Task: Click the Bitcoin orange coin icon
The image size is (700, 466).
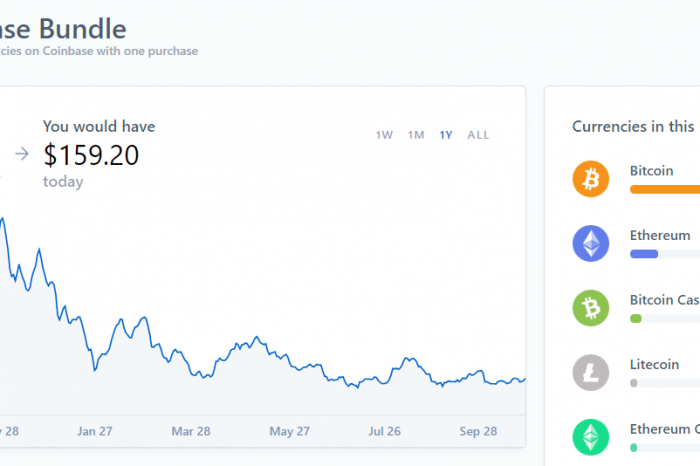Action: [x=591, y=179]
